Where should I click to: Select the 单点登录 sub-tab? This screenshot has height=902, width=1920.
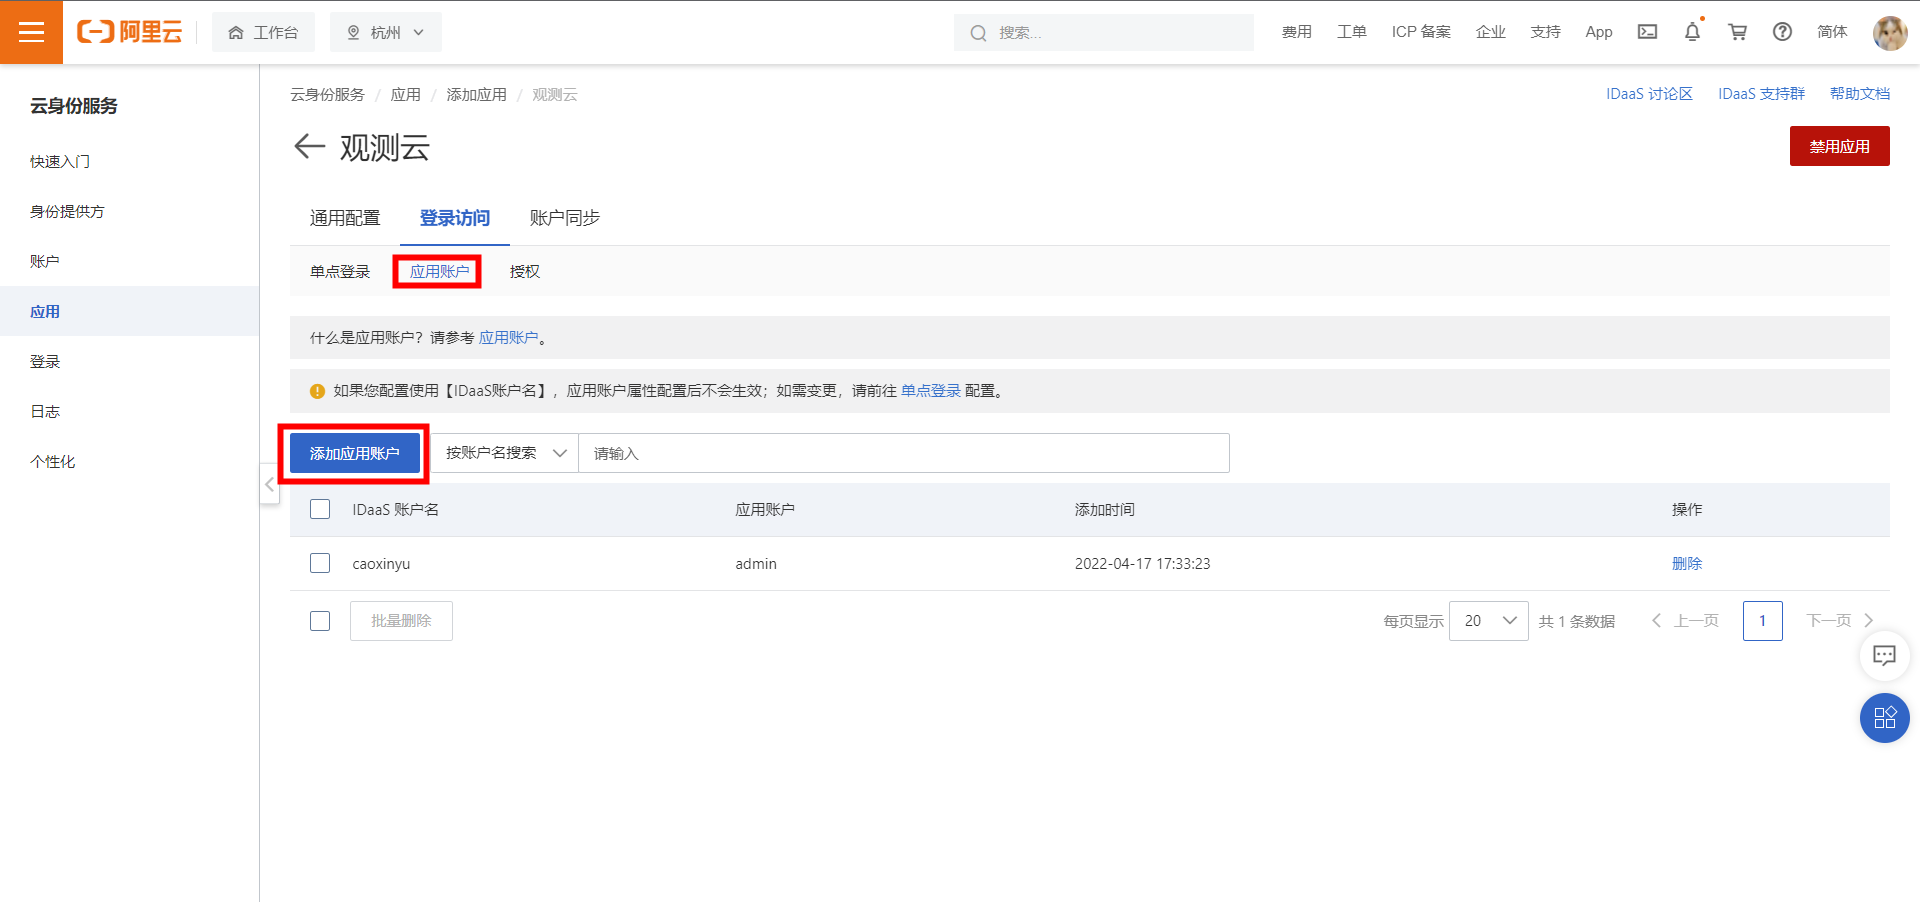coord(340,271)
